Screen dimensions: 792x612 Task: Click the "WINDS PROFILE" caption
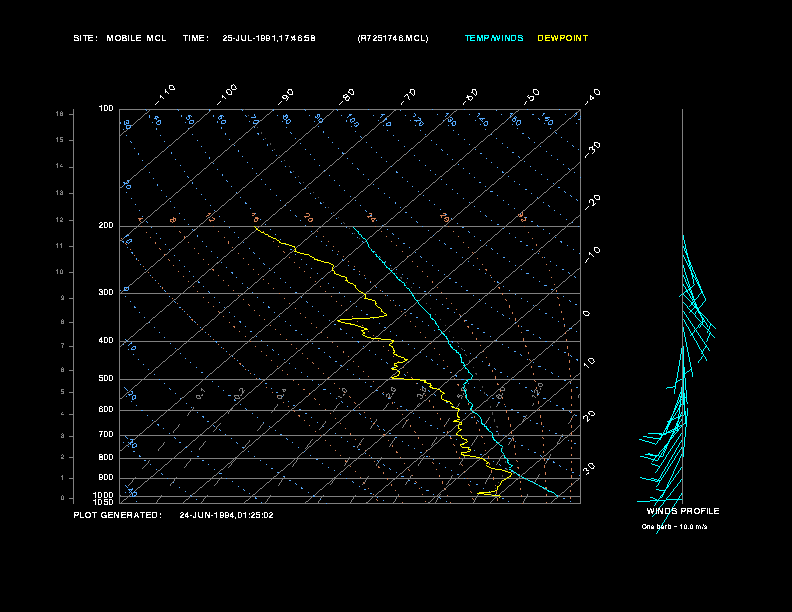tap(683, 511)
